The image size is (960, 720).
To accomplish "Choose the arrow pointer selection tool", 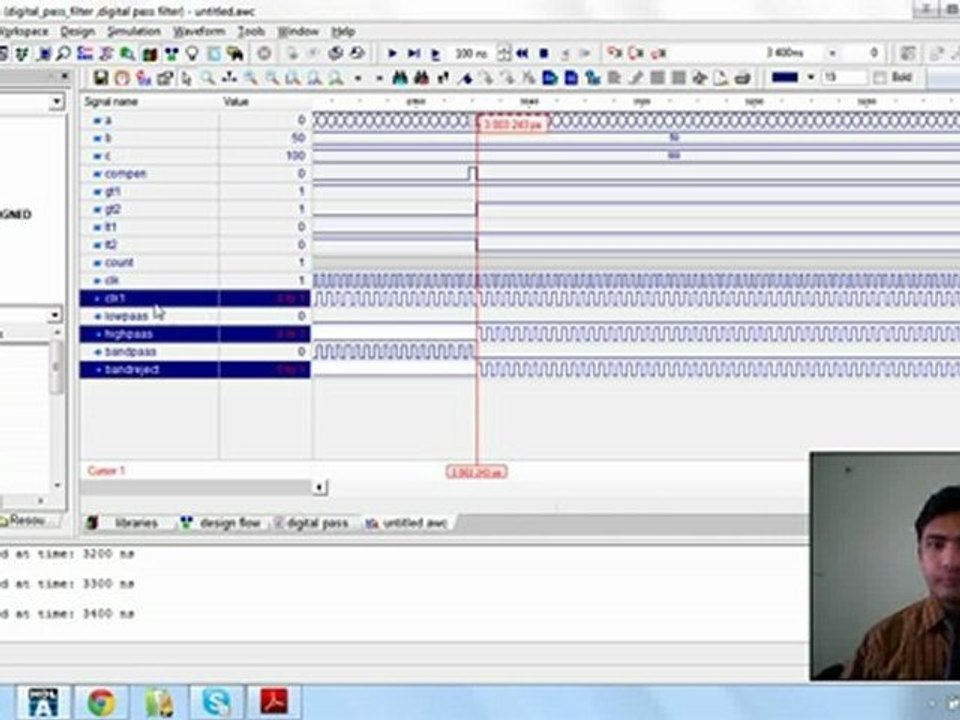I will click(x=187, y=78).
